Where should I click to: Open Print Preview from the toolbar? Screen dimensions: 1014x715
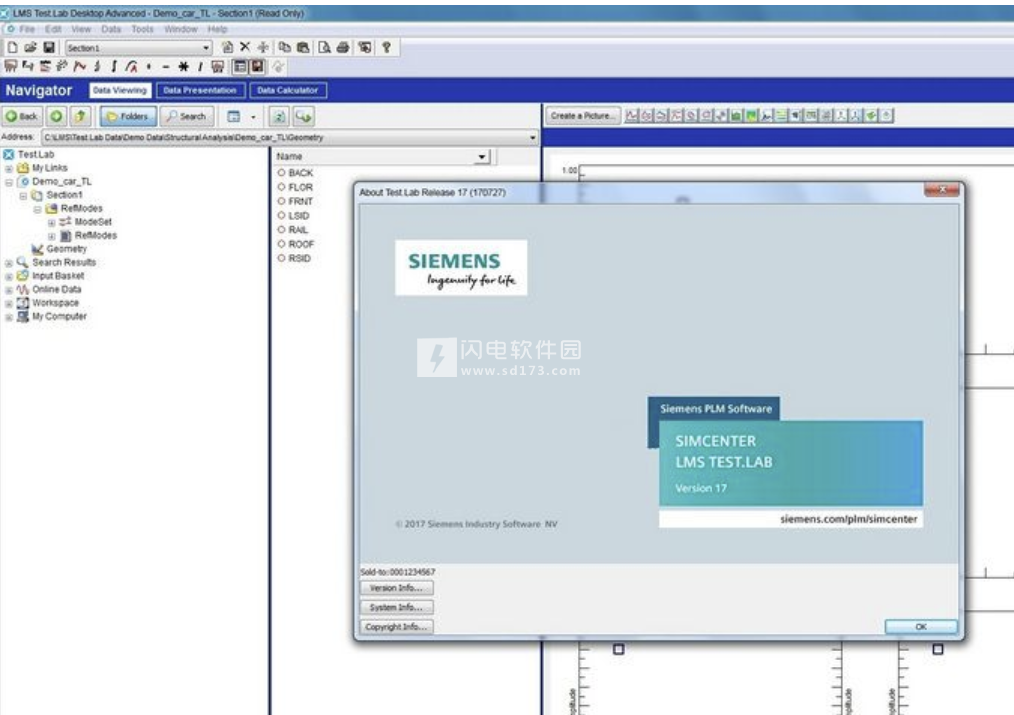pos(325,47)
